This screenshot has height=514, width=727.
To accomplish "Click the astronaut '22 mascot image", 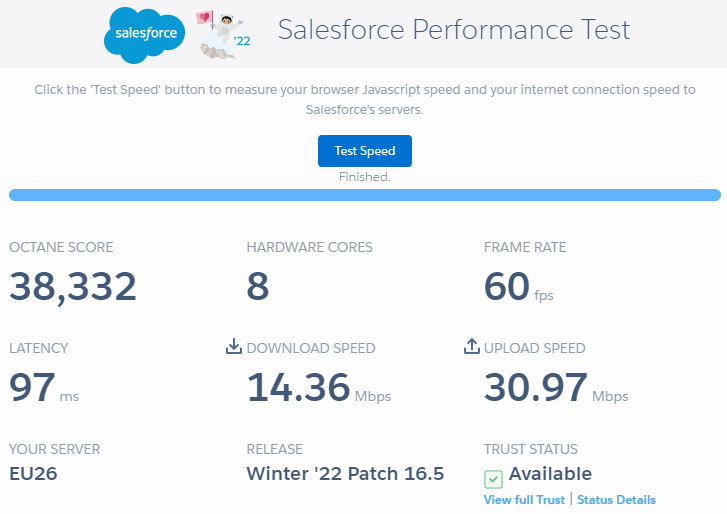I will (223, 35).
